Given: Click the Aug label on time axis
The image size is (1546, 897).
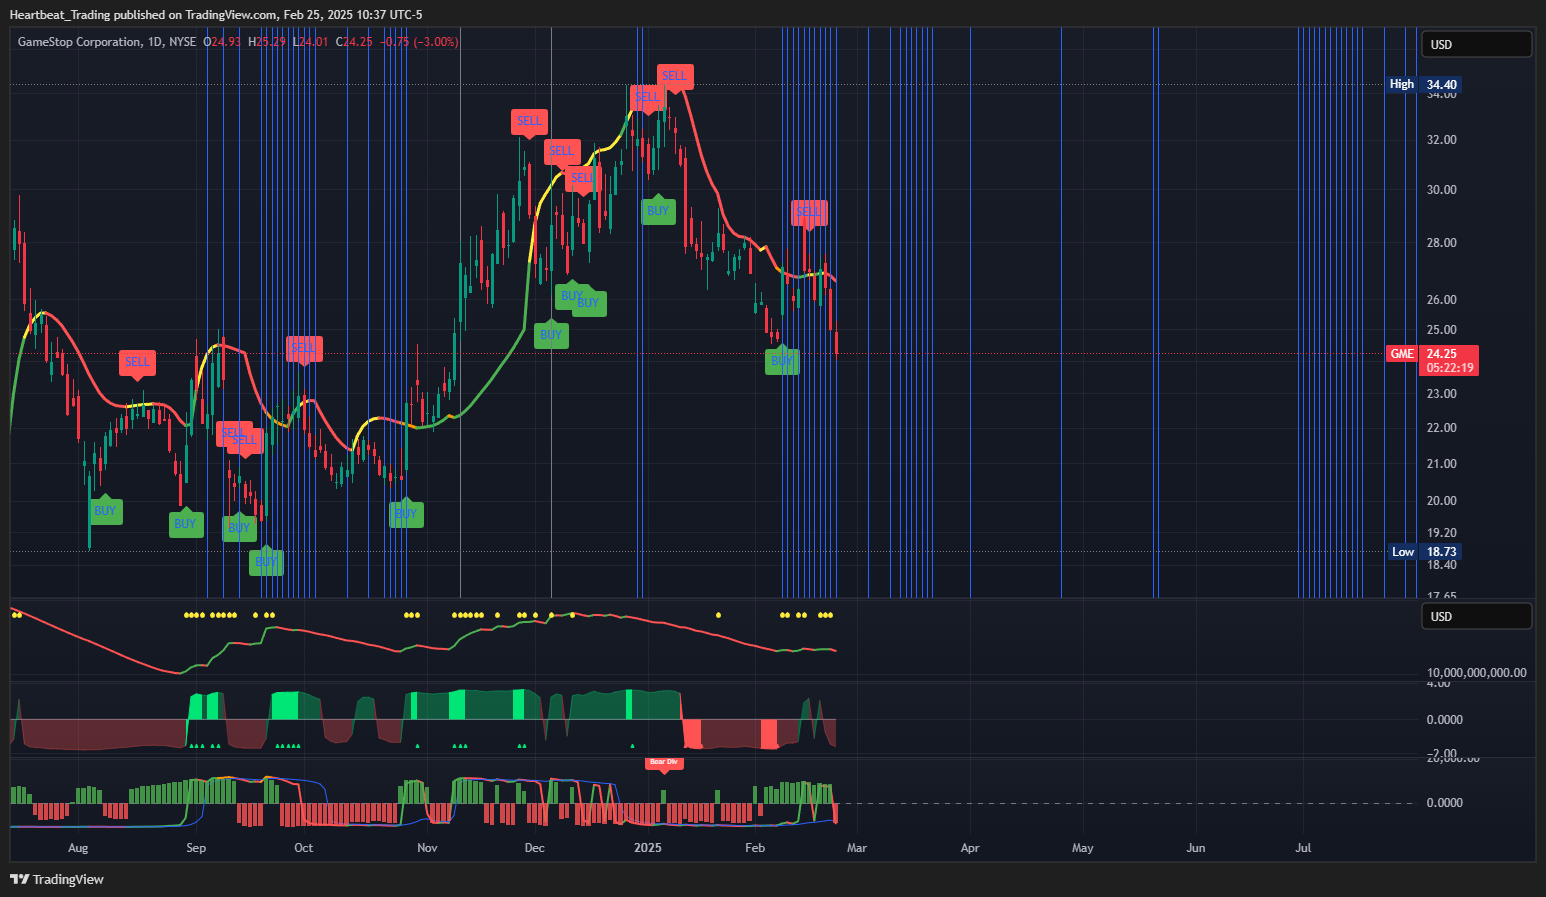Looking at the screenshot, I should point(78,848).
